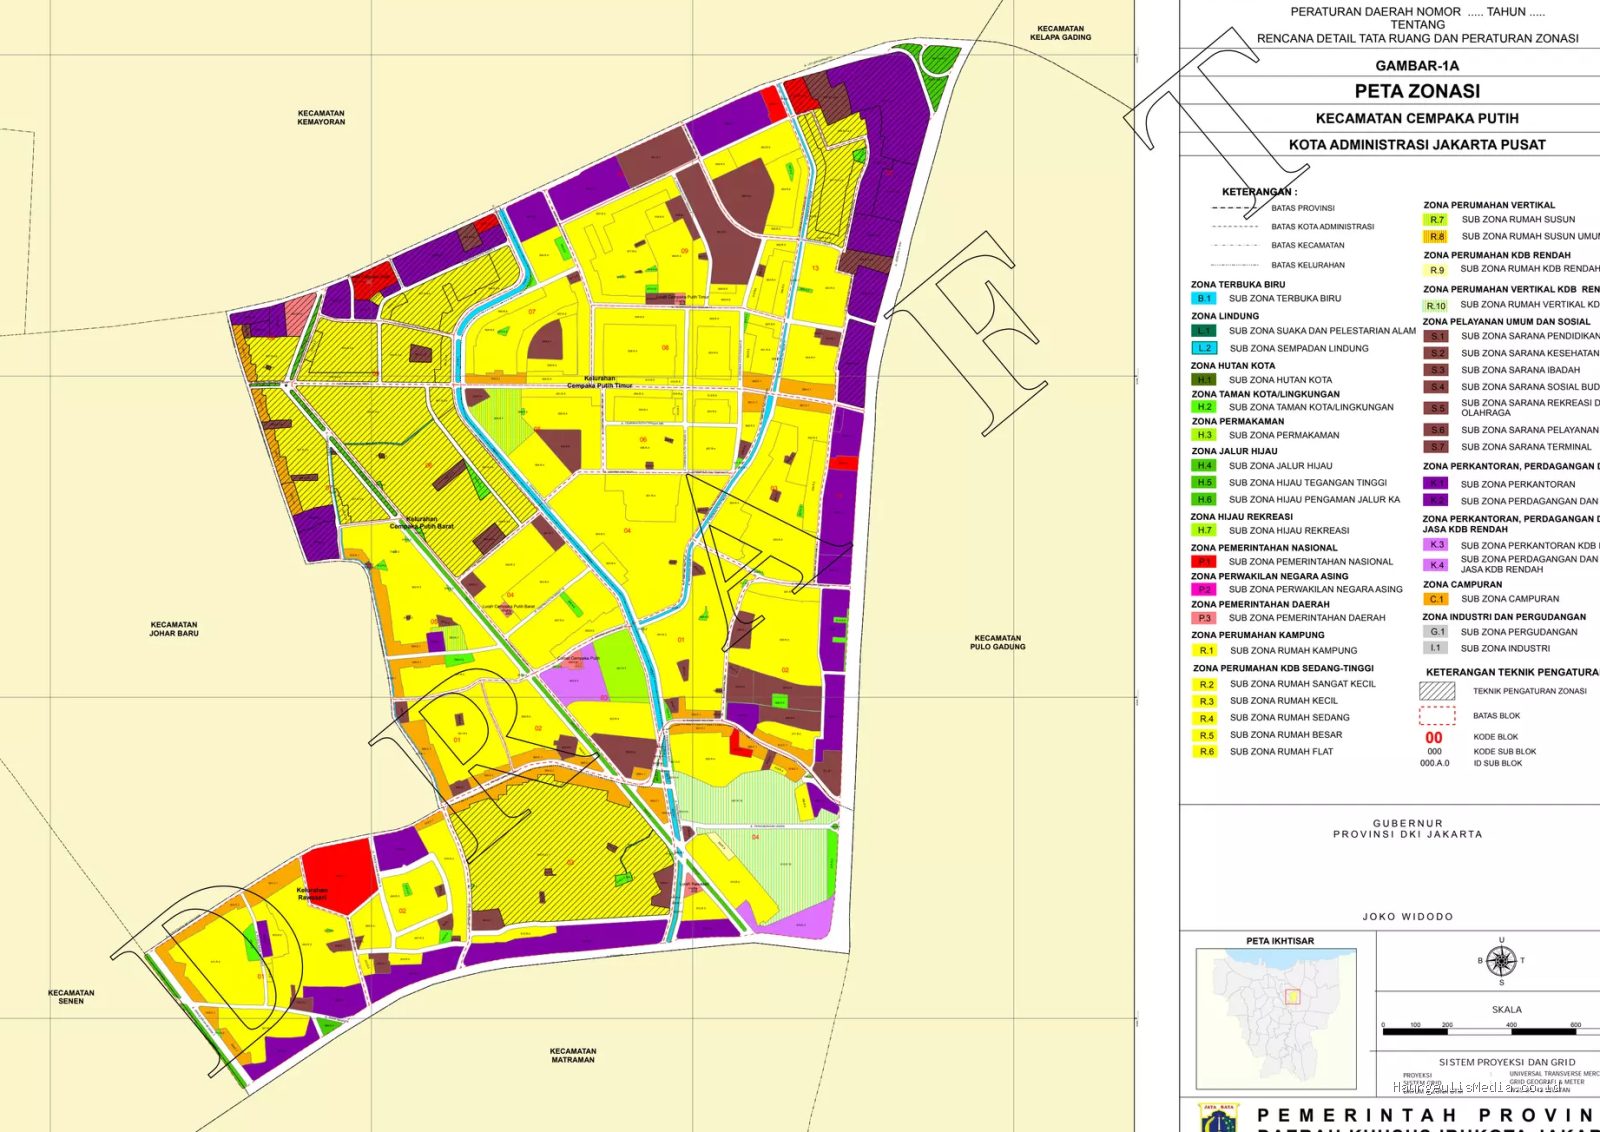Select the grey G.1 Pergudangan legend swatch

(1436, 632)
